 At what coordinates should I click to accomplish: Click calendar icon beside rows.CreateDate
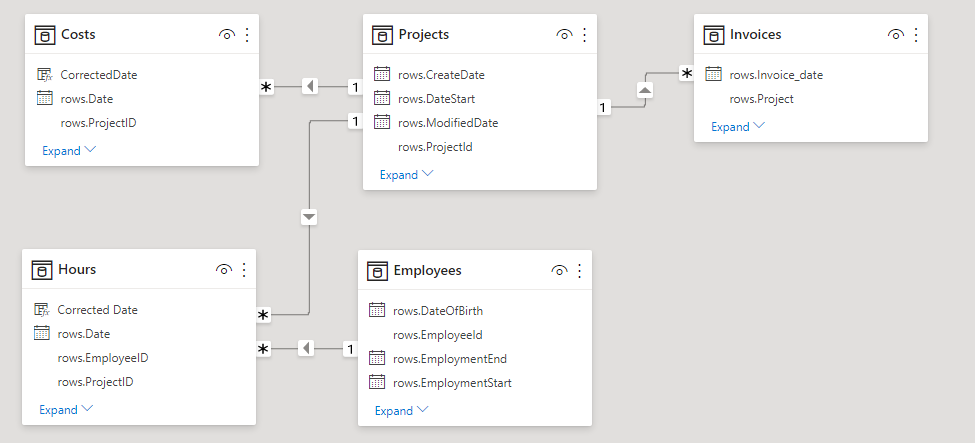[x=382, y=74]
